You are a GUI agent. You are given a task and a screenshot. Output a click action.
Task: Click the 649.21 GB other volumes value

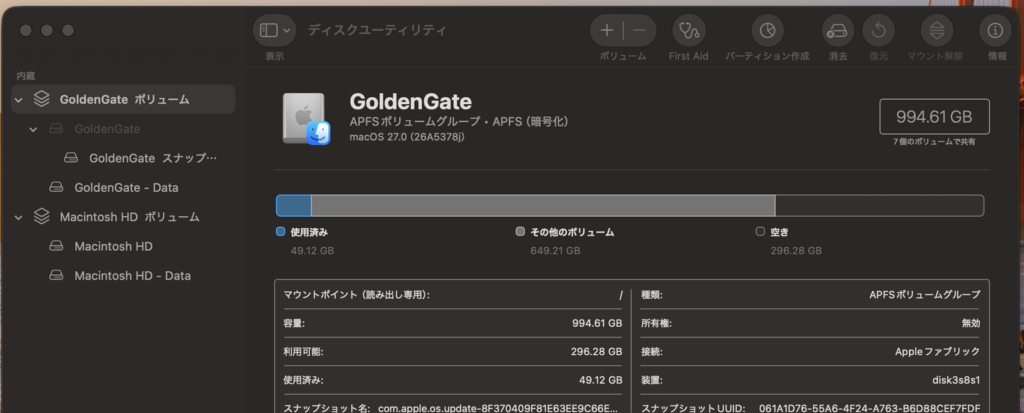coord(555,250)
